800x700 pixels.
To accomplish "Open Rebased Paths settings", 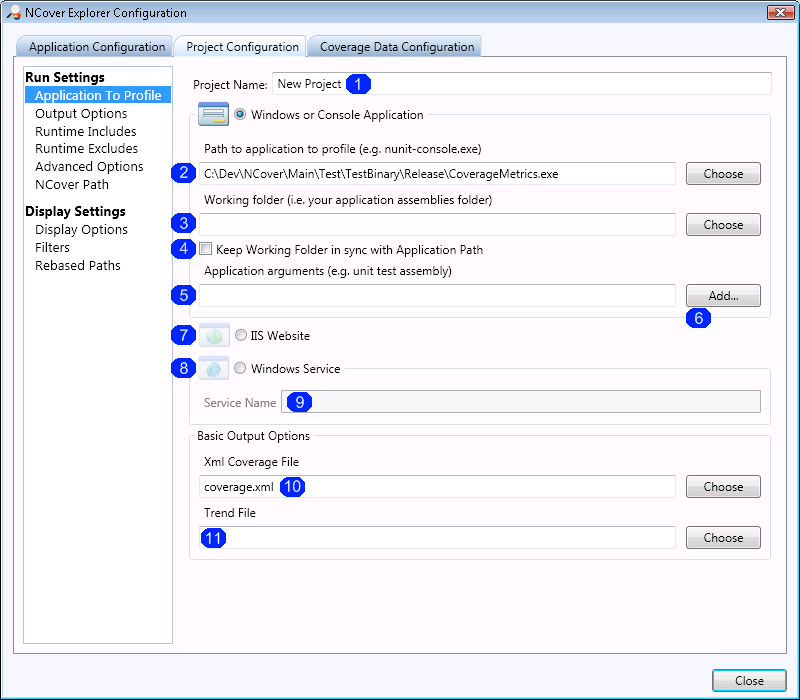I will coord(78,265).
